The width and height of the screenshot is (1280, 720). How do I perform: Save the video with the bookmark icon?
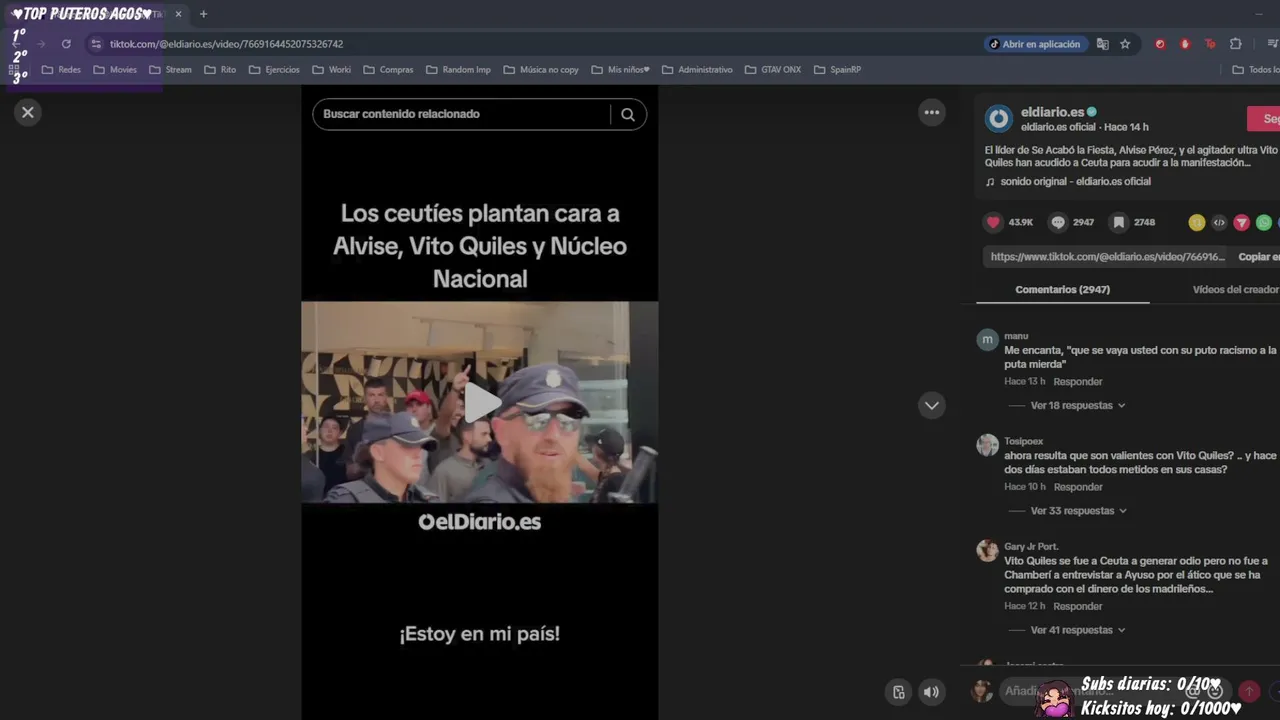click(1119, 222)
